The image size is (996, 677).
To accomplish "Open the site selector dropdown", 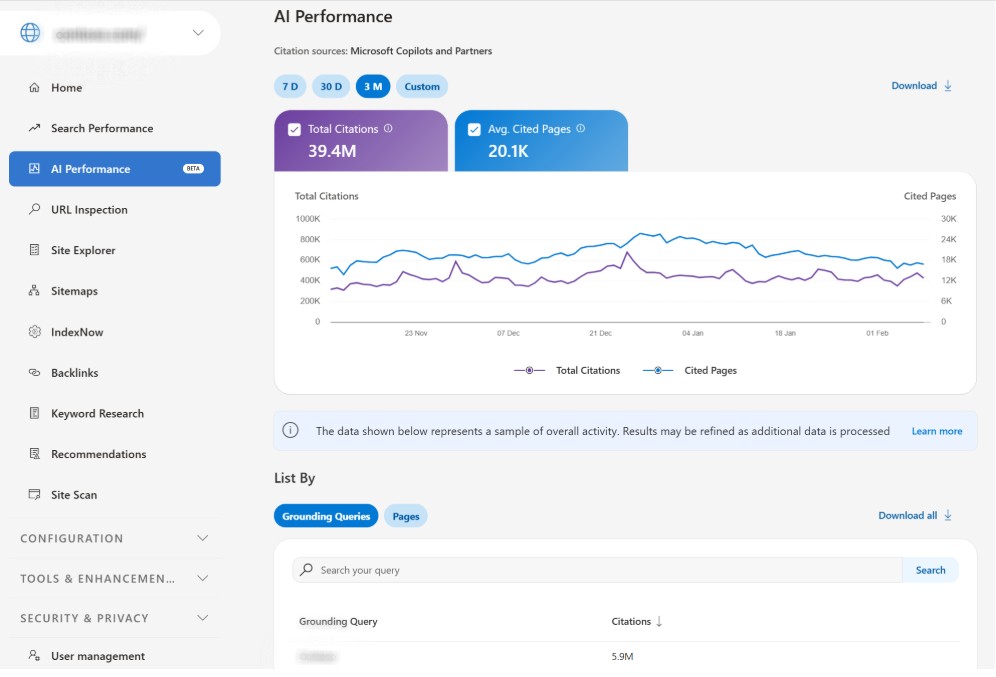I will [x=199, y=32].
